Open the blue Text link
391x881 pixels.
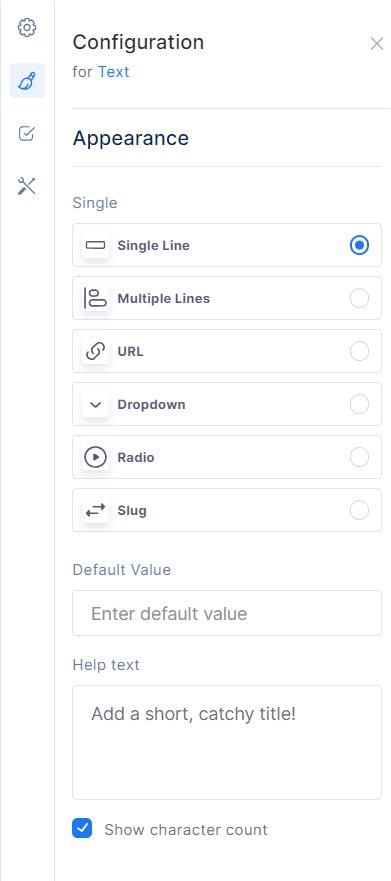(113, 72)
